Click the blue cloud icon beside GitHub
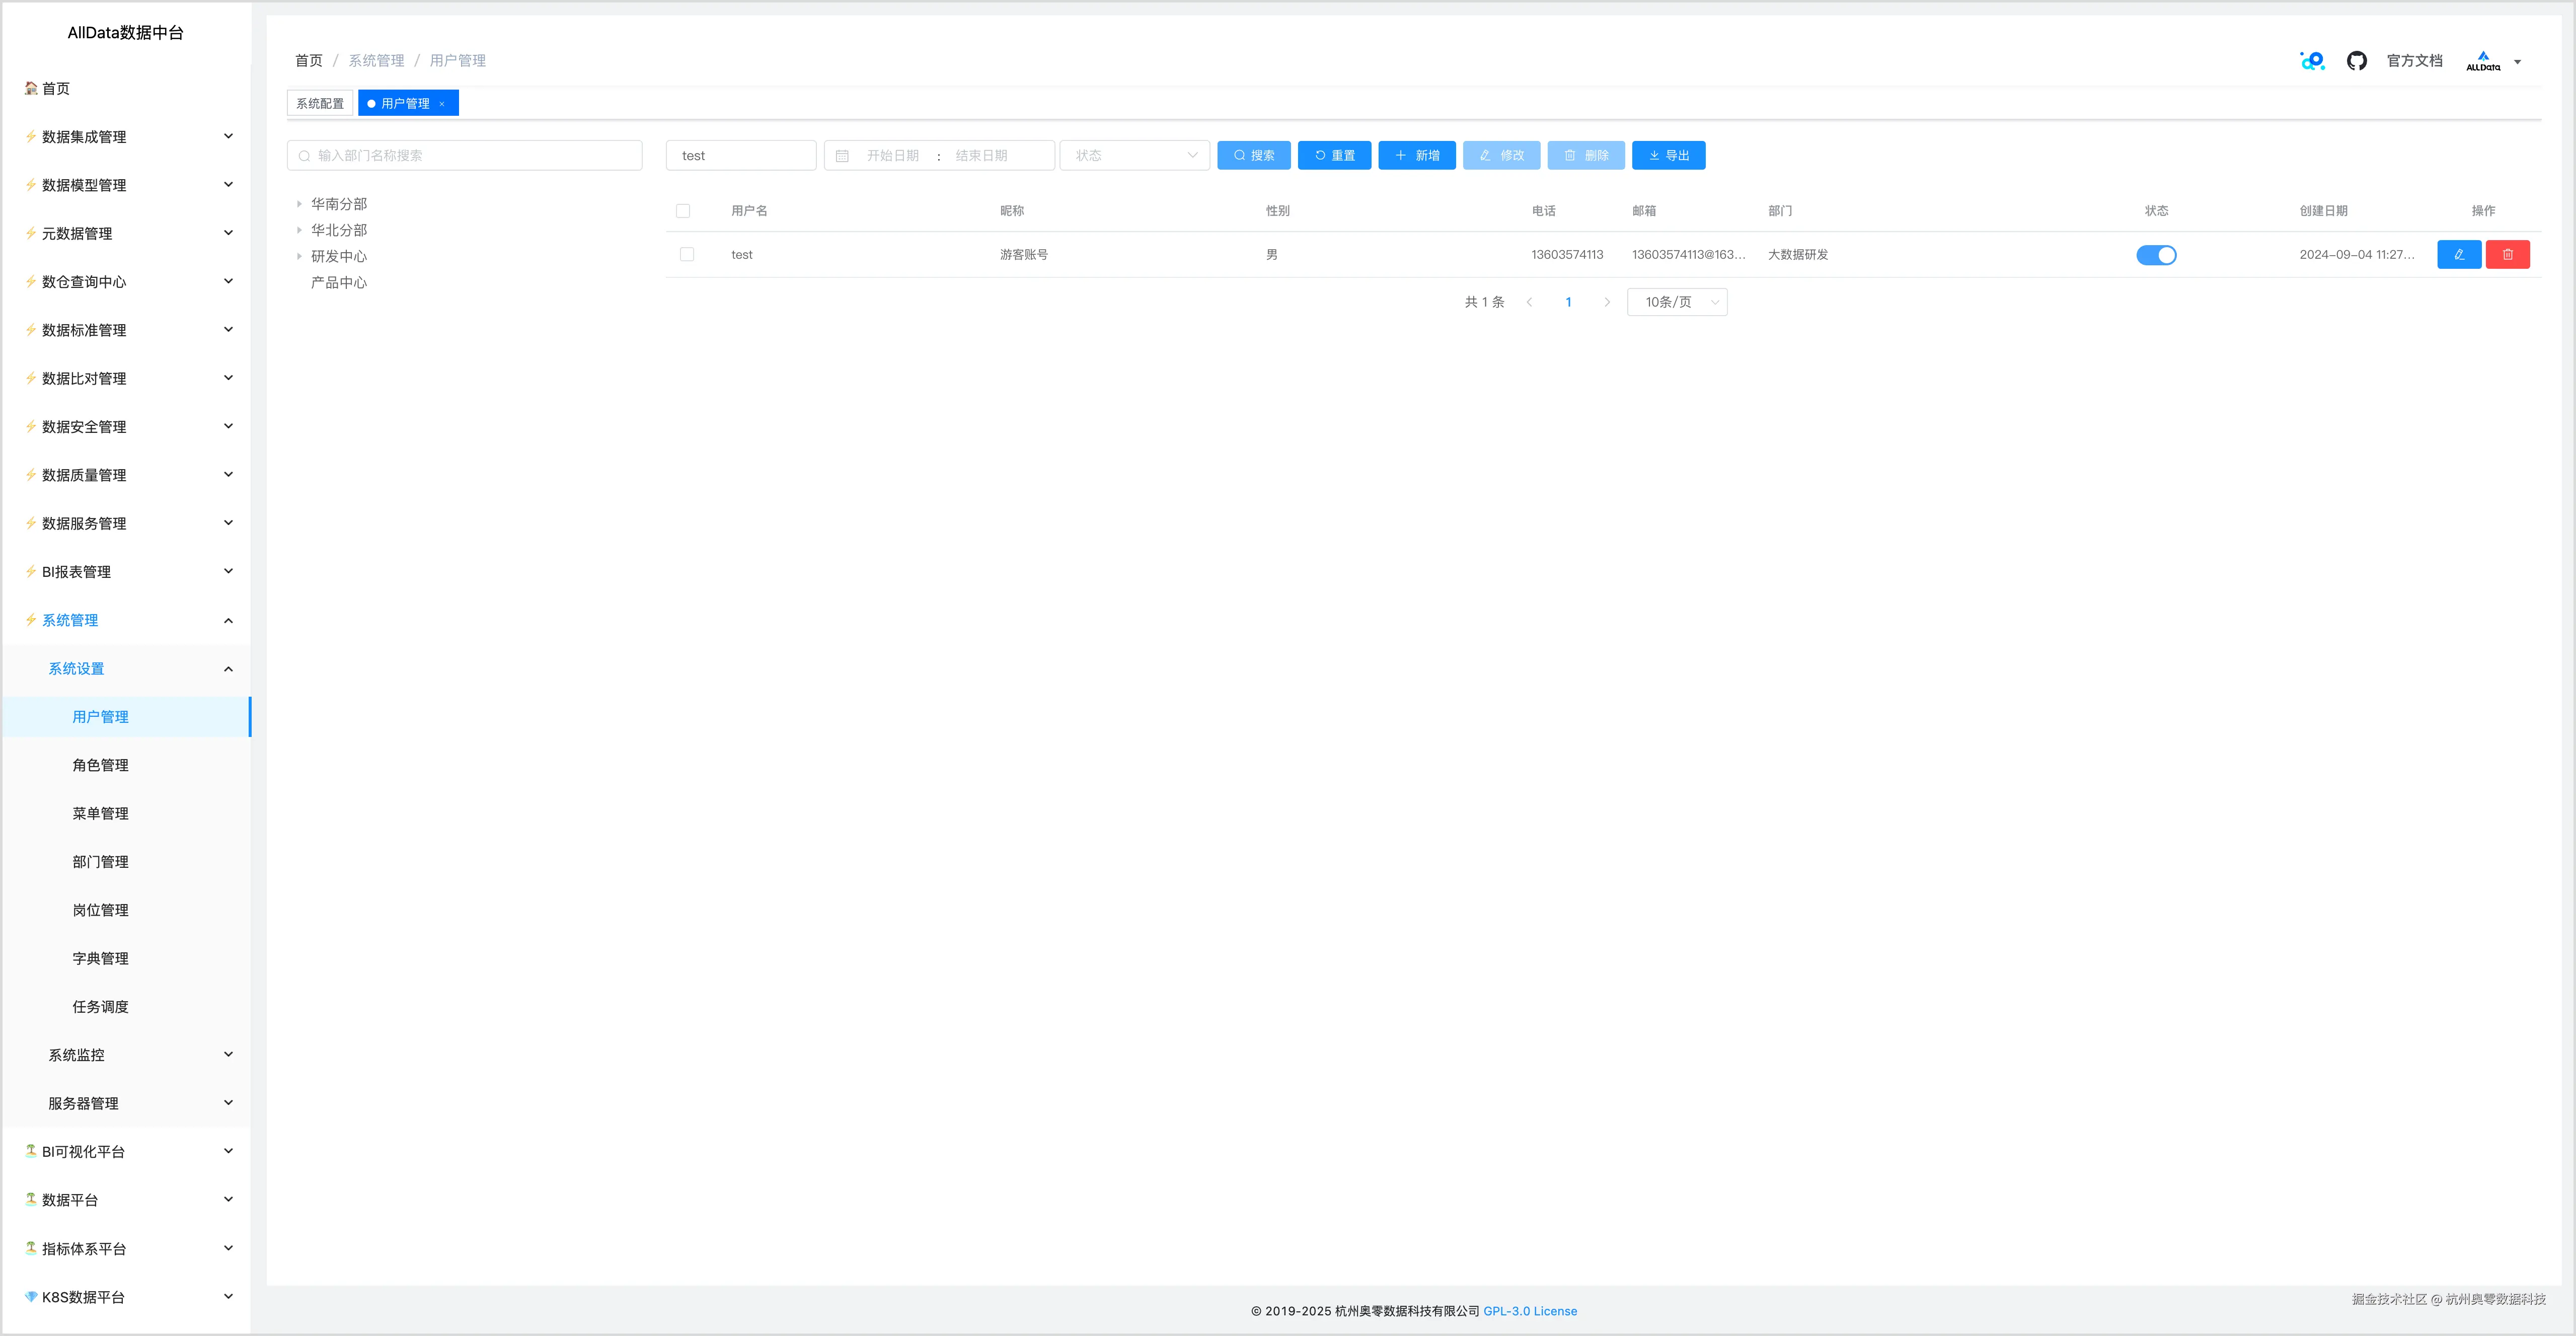The height and width of the screenshot is (1336, 2576). click(x=2312, y=61)
